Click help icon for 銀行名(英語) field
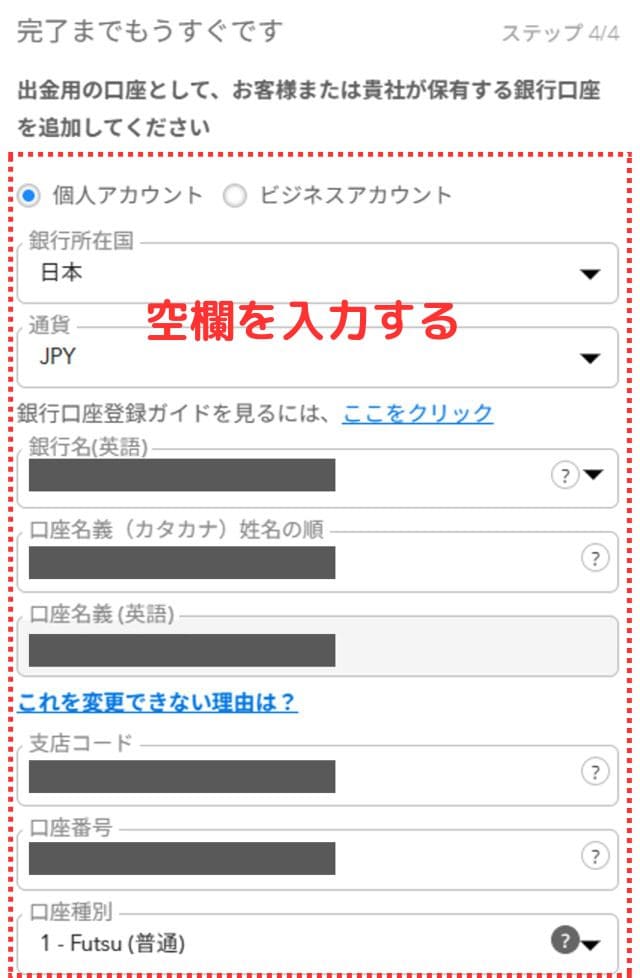Viewport: 640px width, 978px height. 565,476
